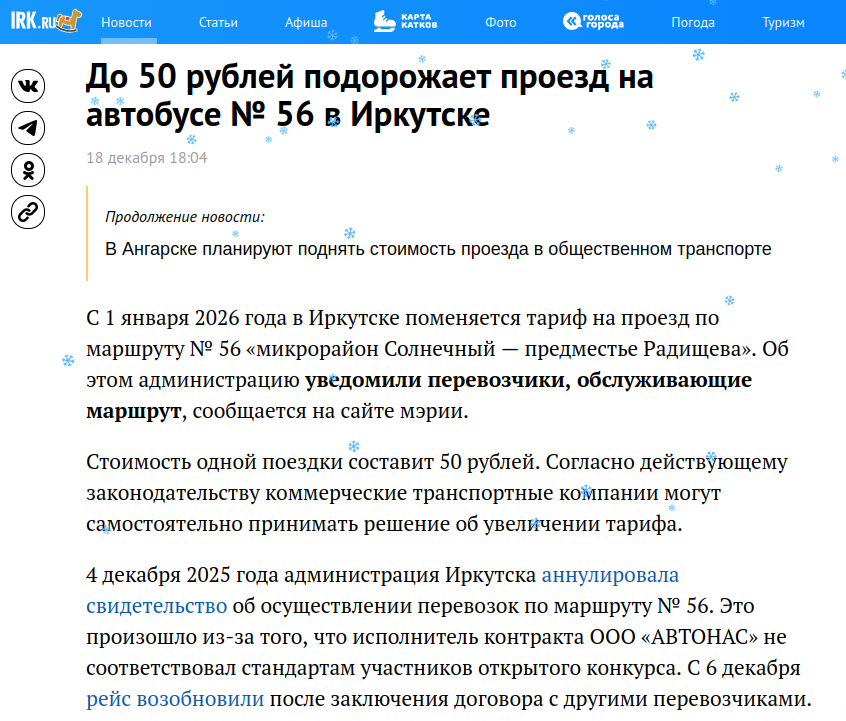846x721 pixels.
Task: Copy the article link with chain icon
Action: click(x=28, y=212)
